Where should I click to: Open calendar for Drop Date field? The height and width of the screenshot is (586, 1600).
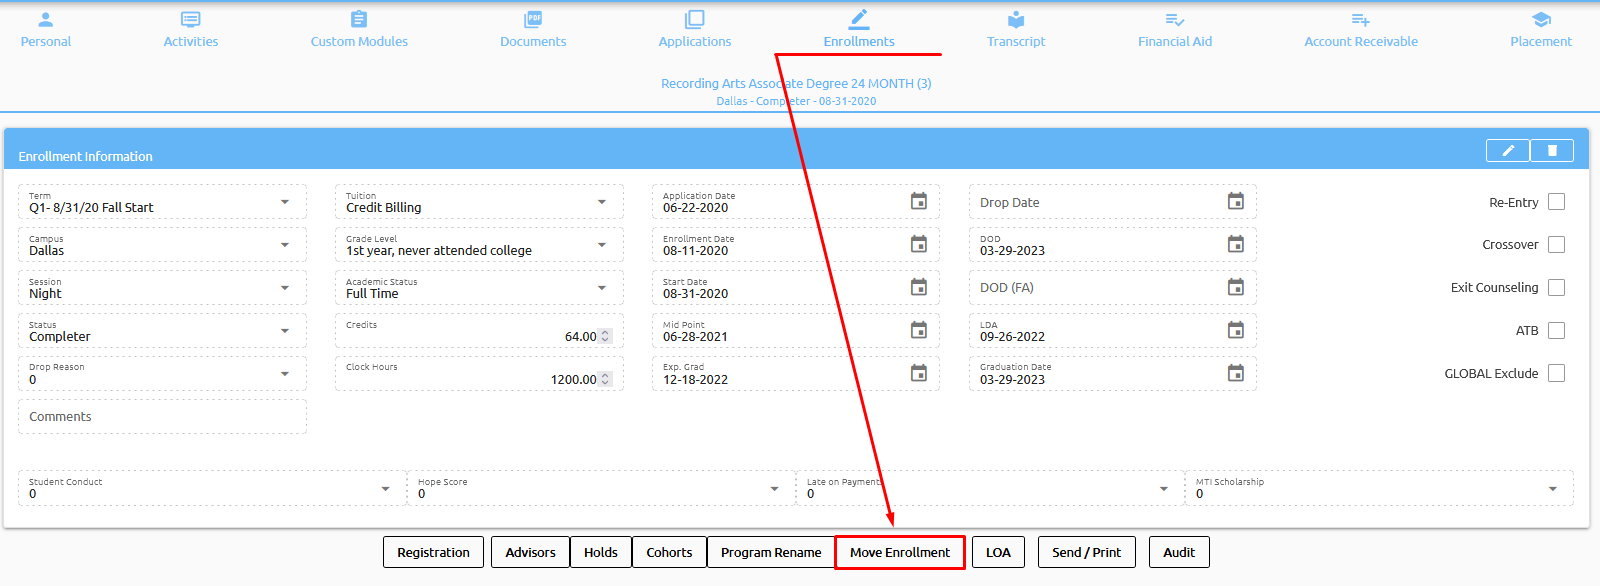(1235, 202)
